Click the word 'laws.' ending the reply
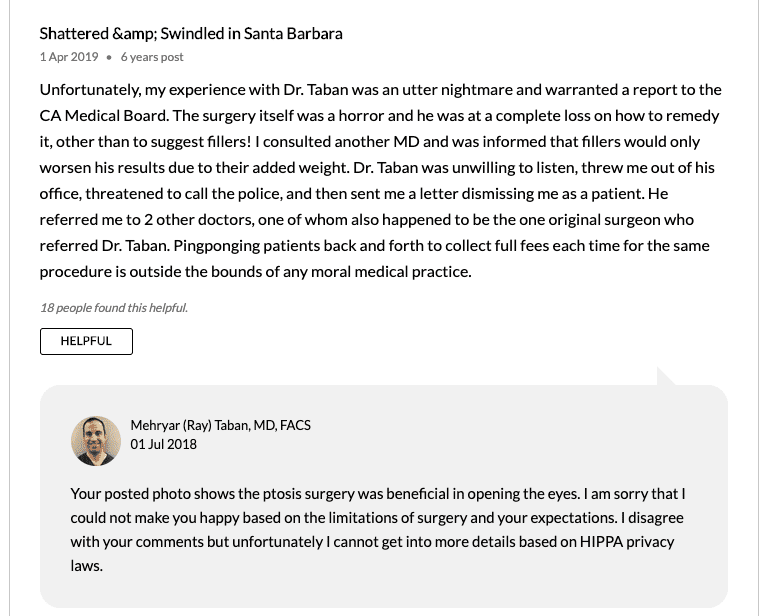The width and height of the screenshot is (780, 616). [87, 566]
